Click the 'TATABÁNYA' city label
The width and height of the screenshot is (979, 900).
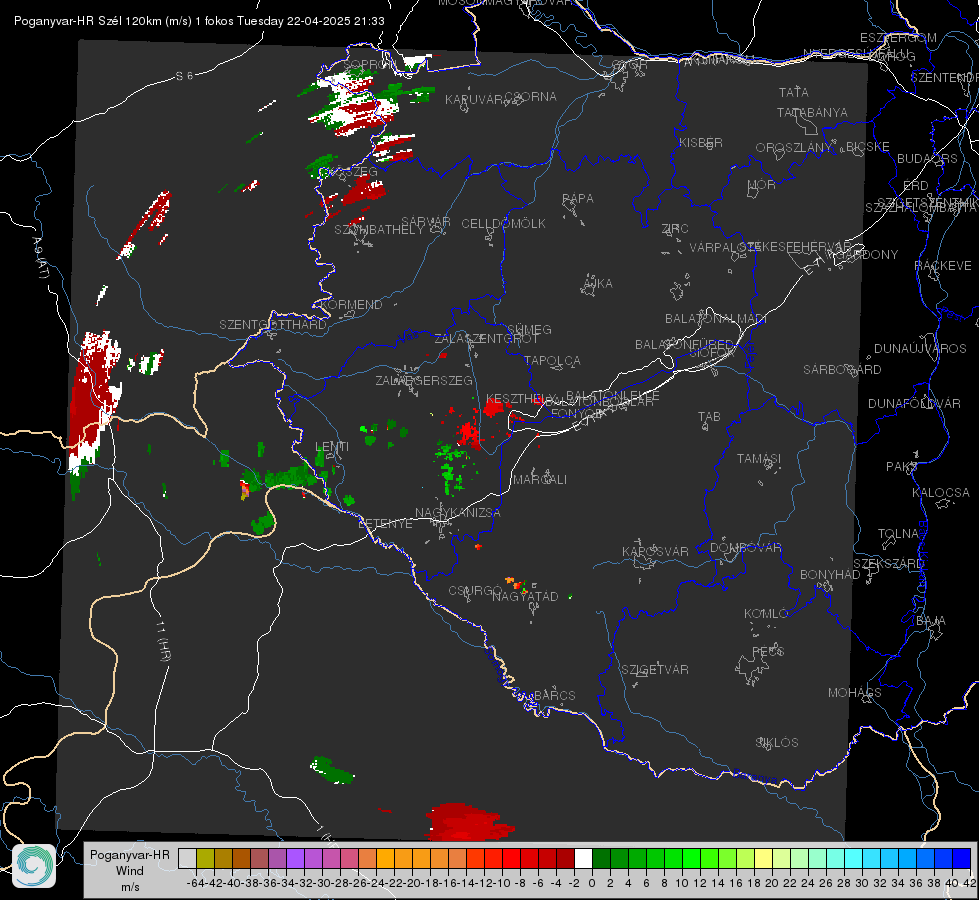[812, 113]
